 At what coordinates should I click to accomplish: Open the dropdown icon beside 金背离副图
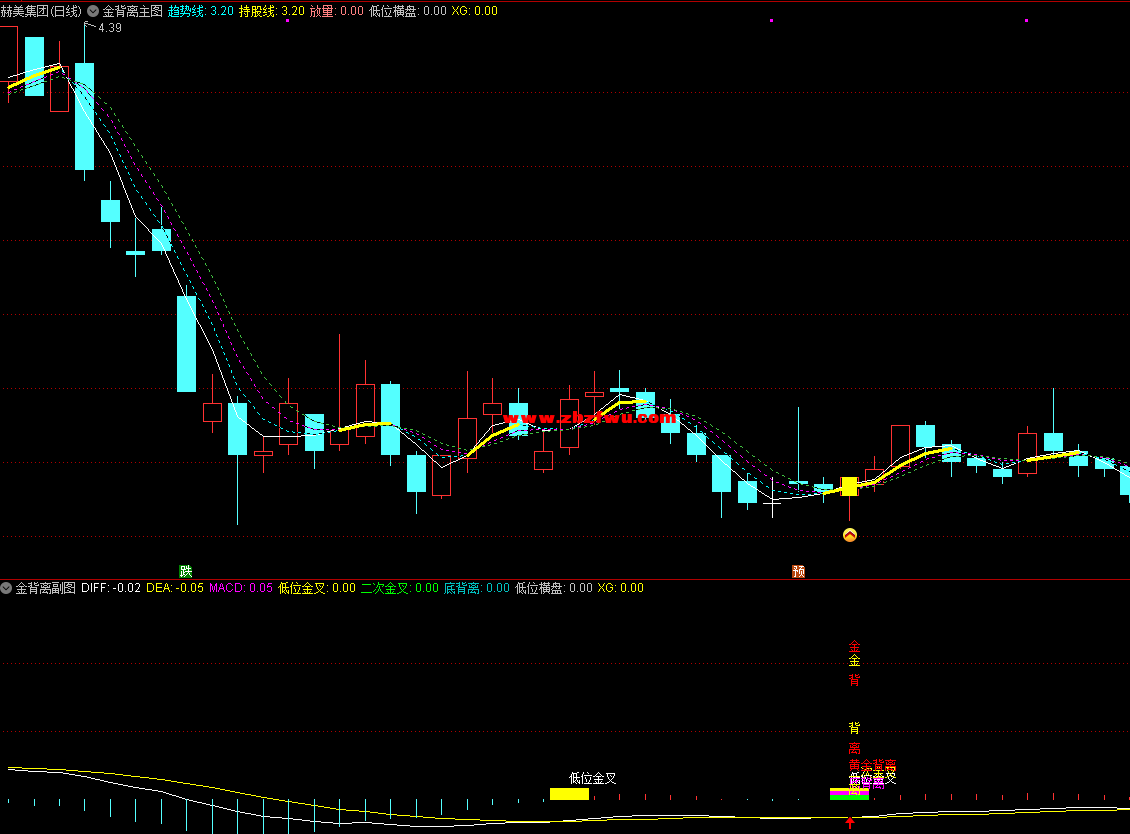[x=6, y=588]
